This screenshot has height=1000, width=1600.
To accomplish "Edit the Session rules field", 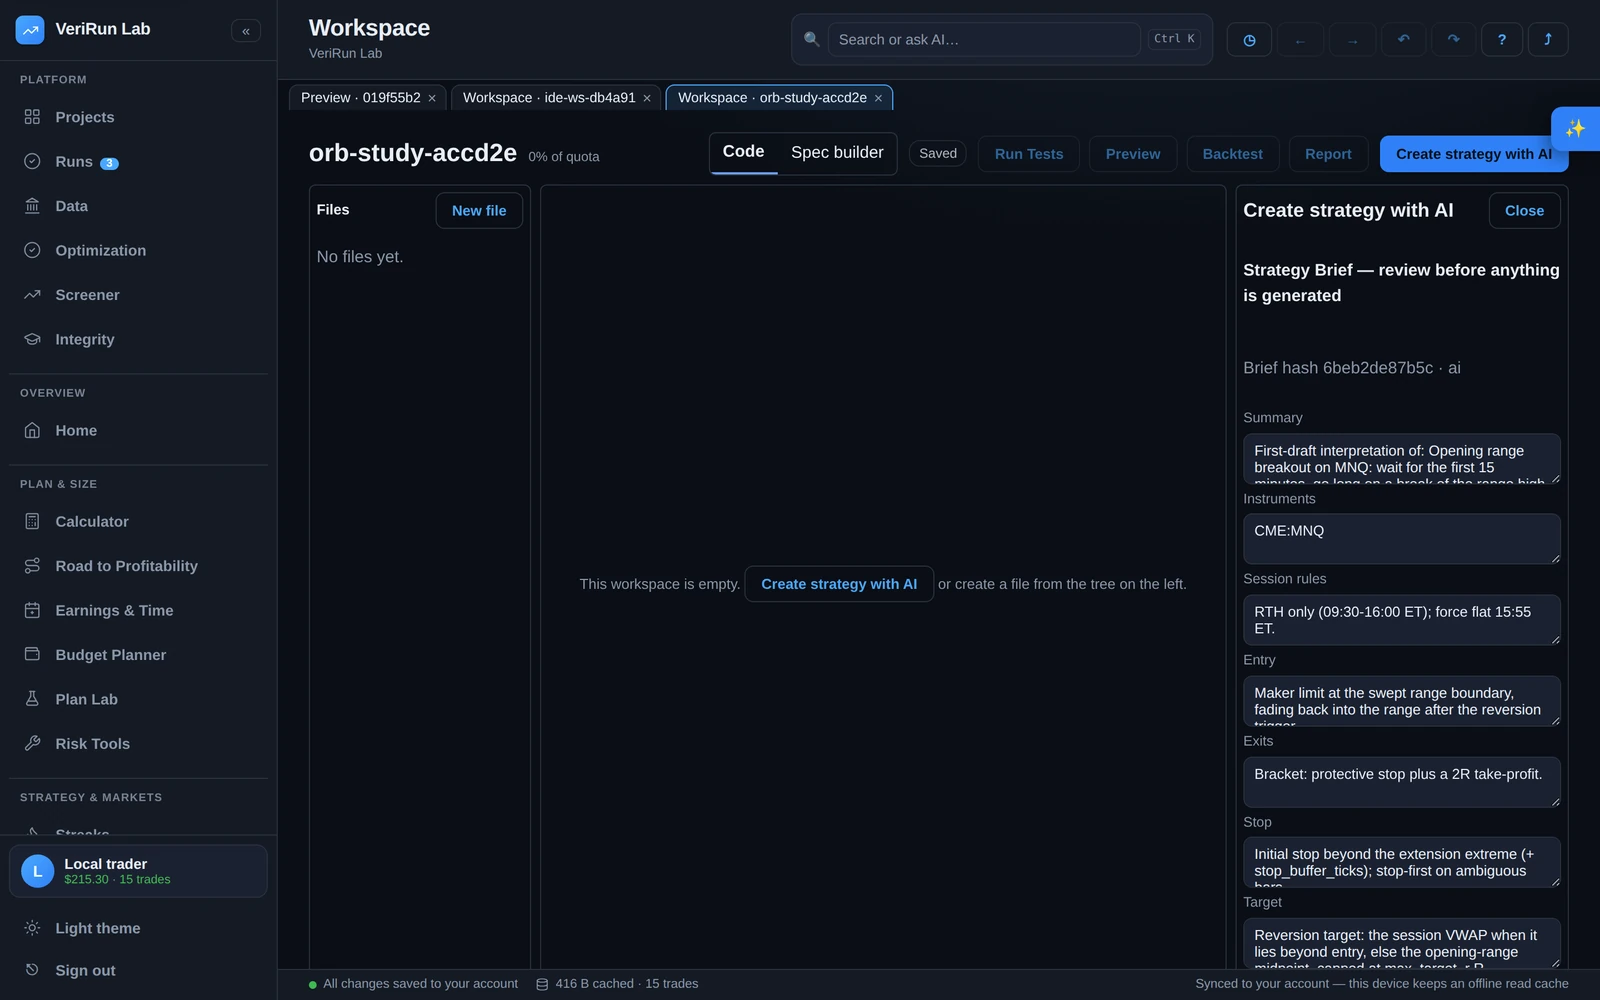I will tap(1401, 620).
